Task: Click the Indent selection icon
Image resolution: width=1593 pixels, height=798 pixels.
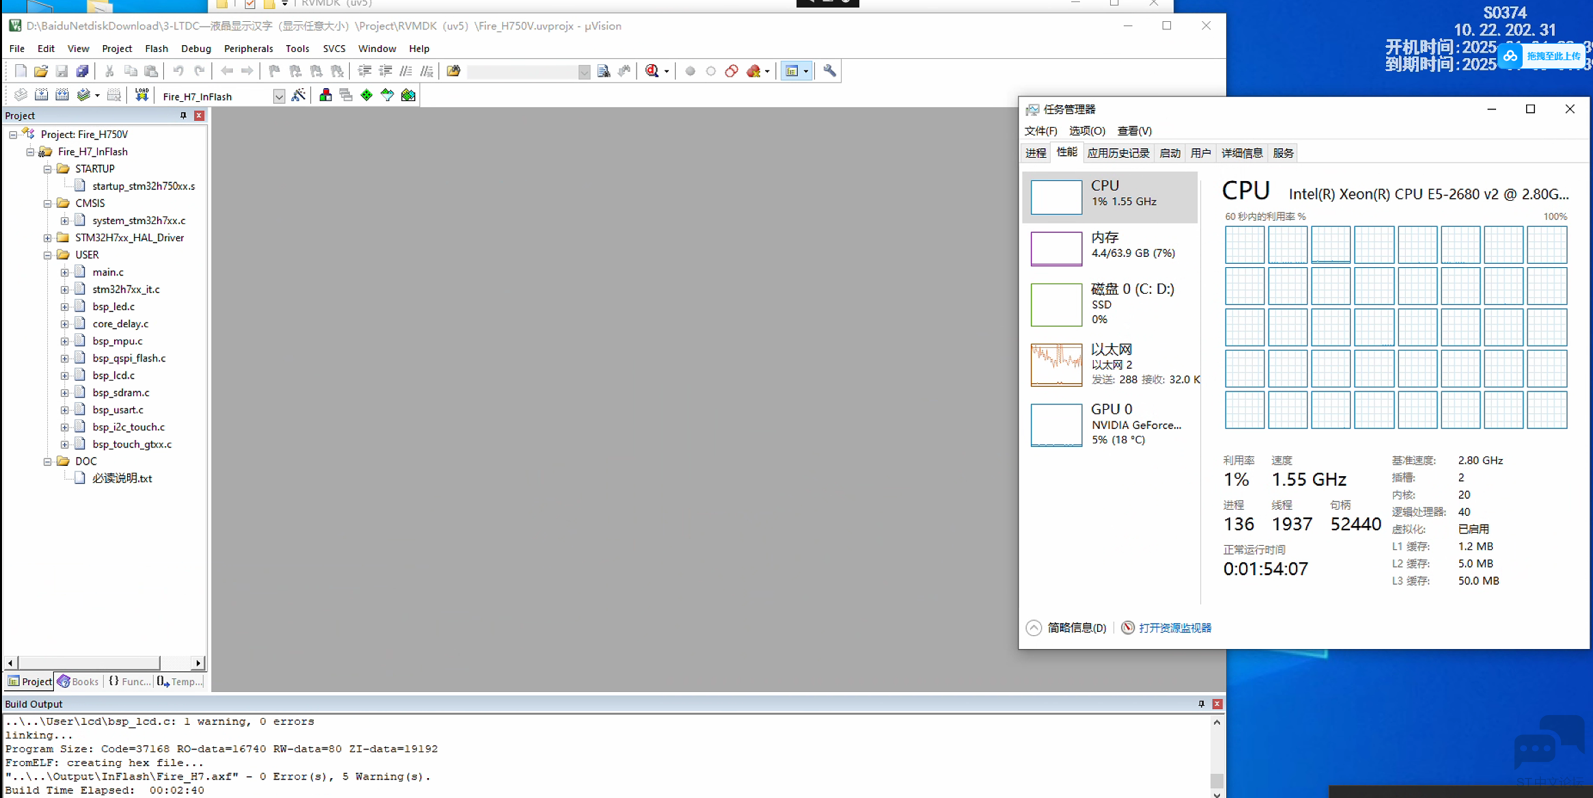Action: pos(364,71)
